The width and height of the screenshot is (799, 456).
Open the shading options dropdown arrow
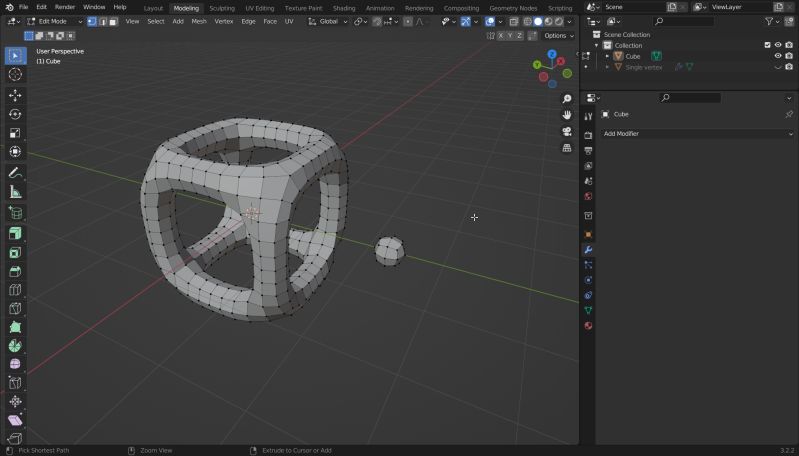click(570, 21)
